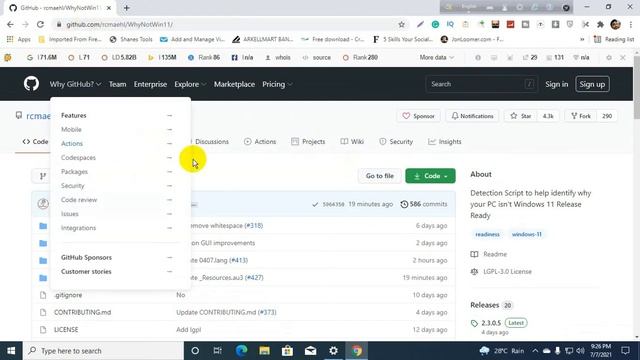The image size is (640, 360).
Task: Switch to the Wiki tab
Action: click(x=352, y=142)
